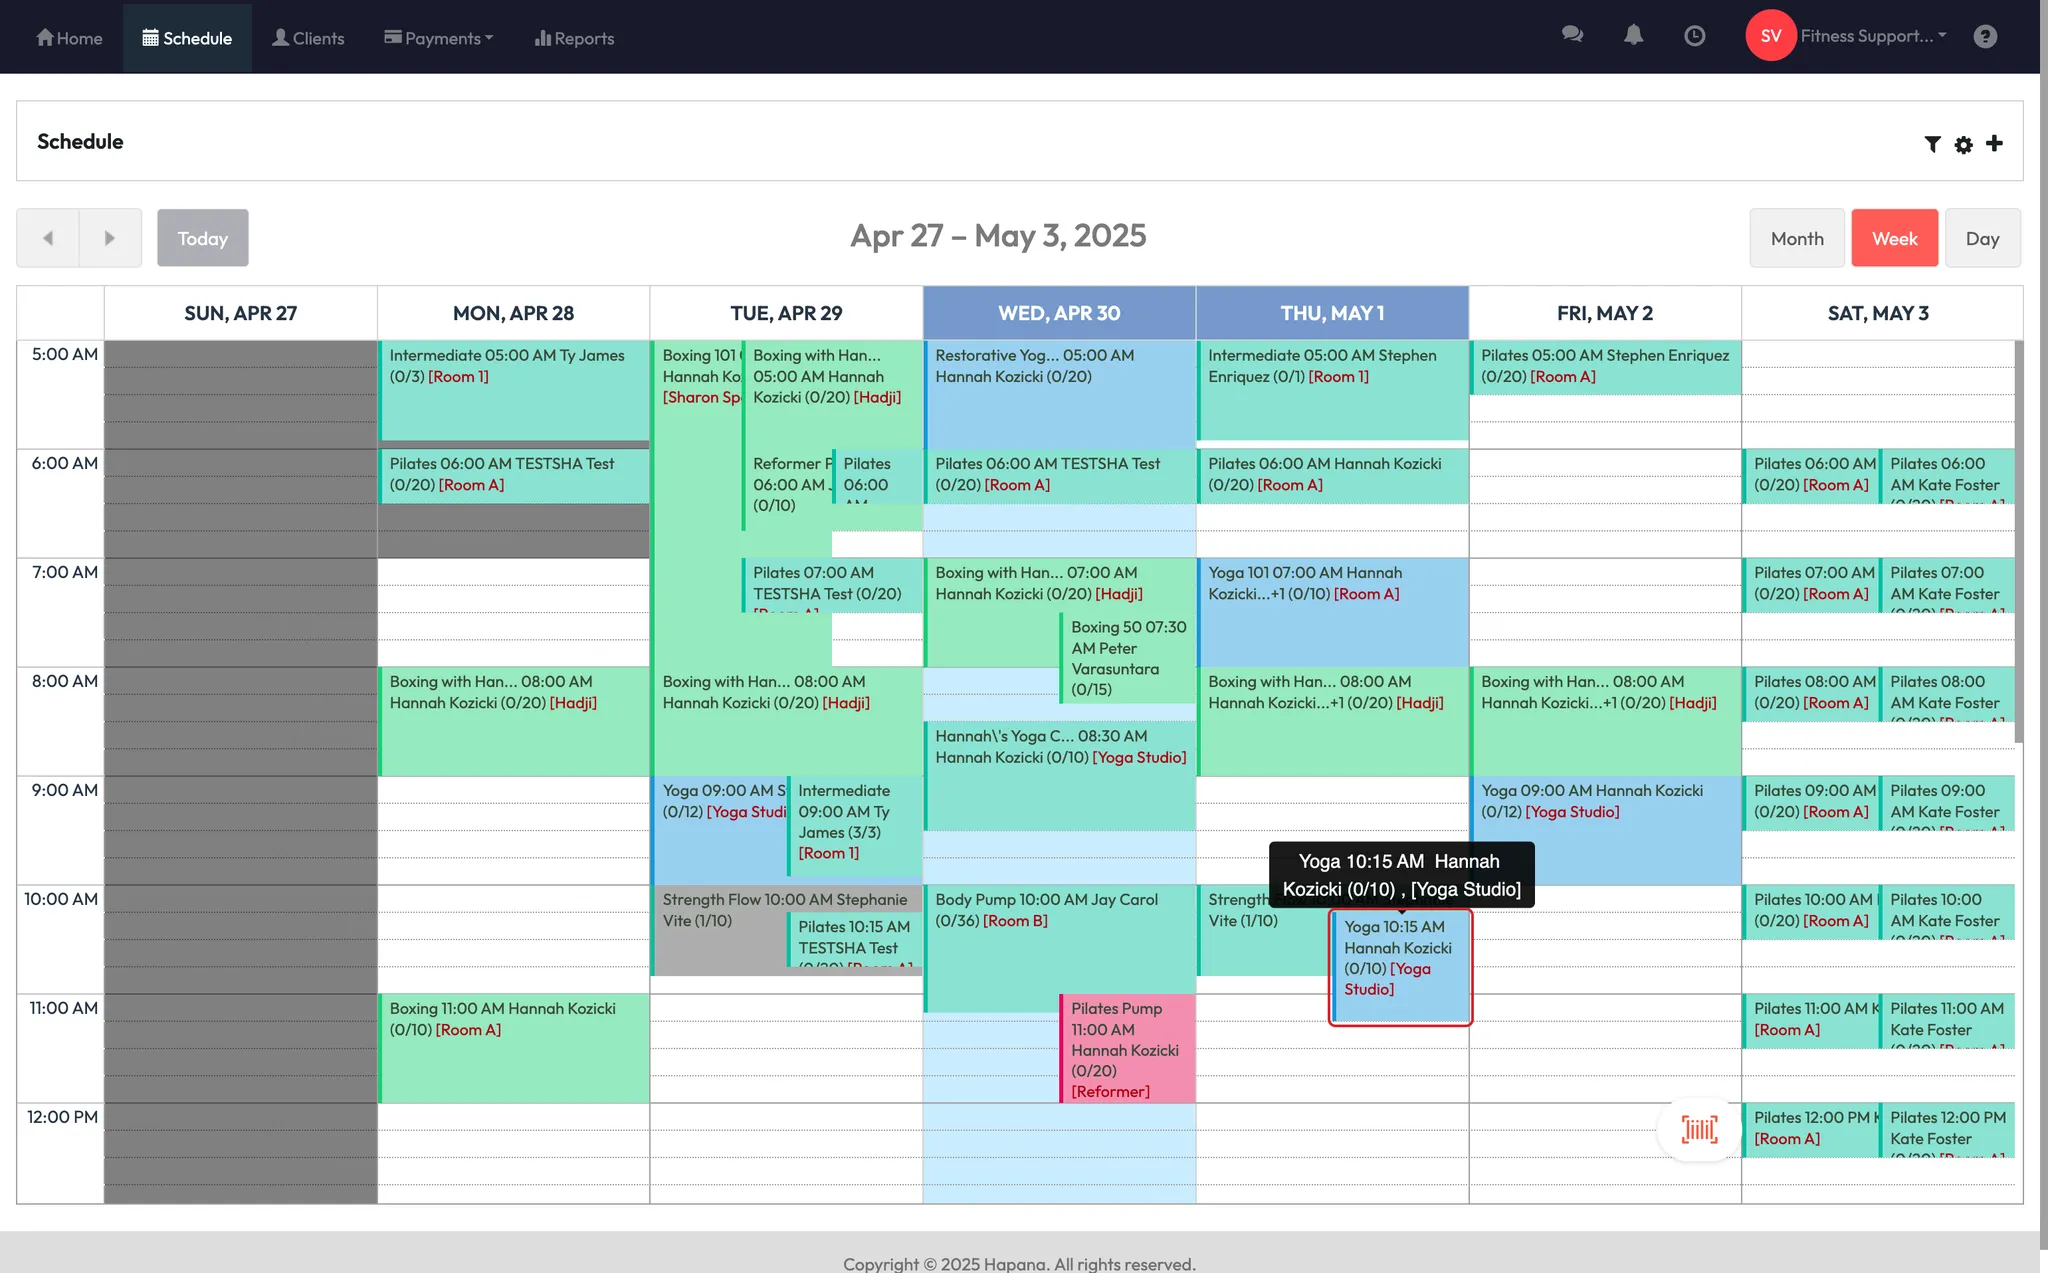This screenshot has height=1273, width=2048.
Task: Advance to next week arrow
Action: click(110, 238)
